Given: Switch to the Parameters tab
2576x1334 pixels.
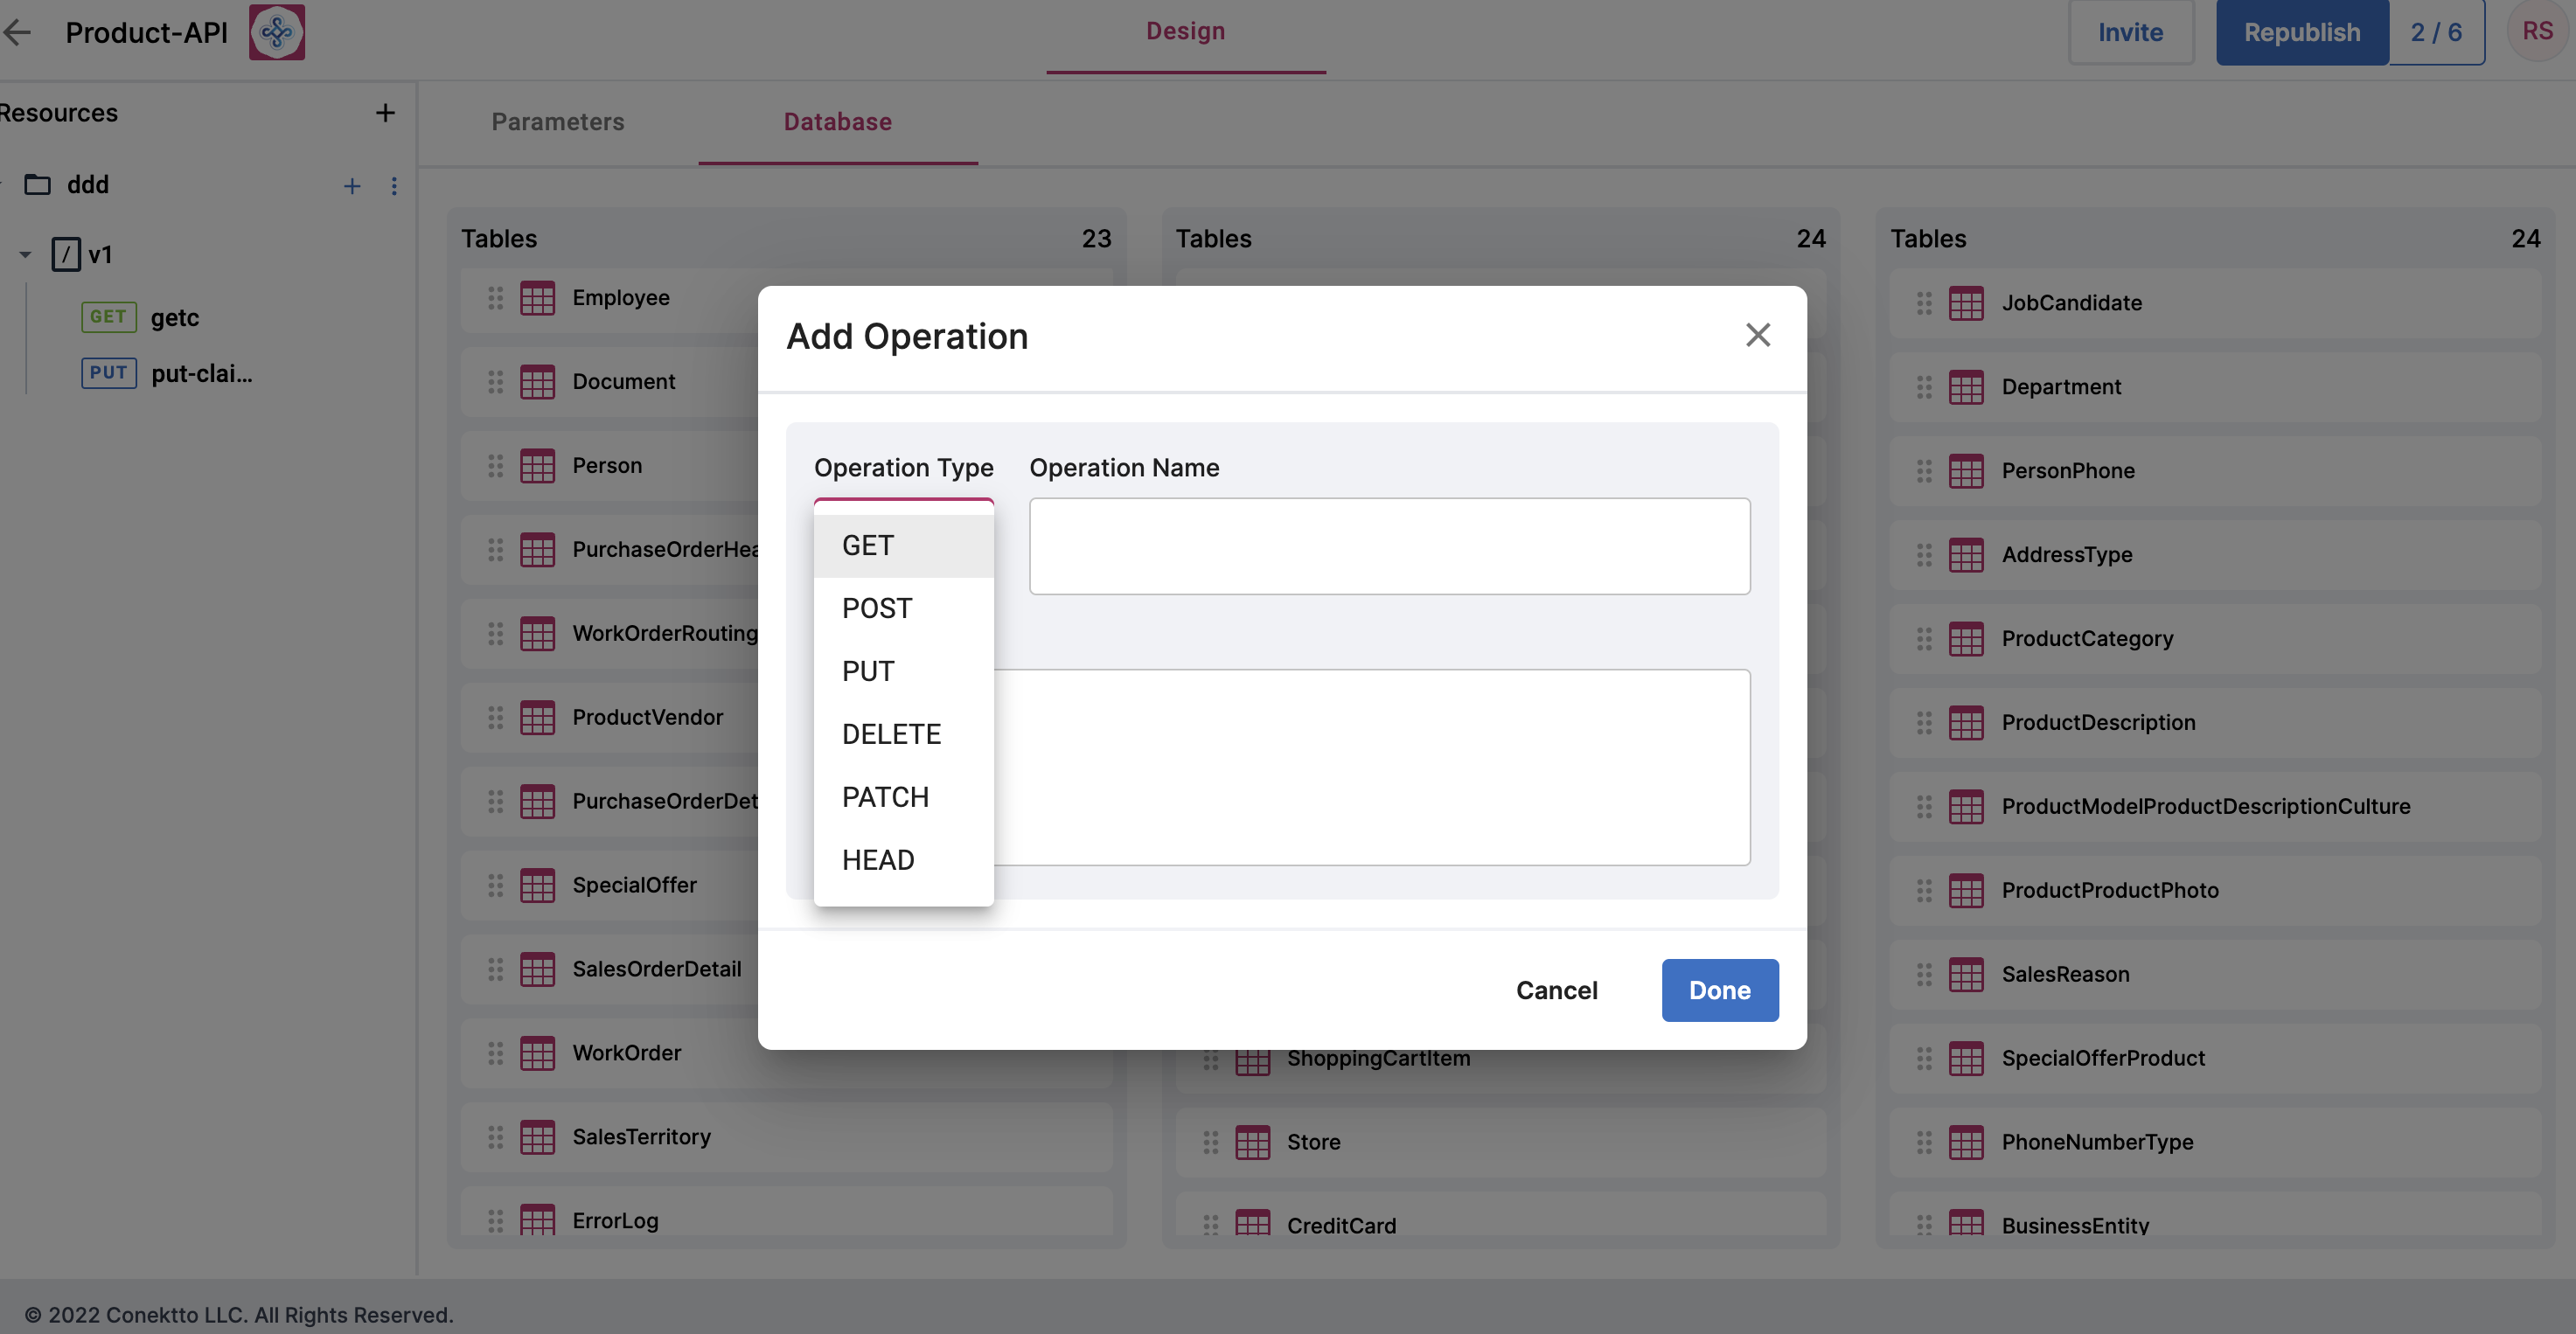Looking at the screenshot, I should coord(557,122).
